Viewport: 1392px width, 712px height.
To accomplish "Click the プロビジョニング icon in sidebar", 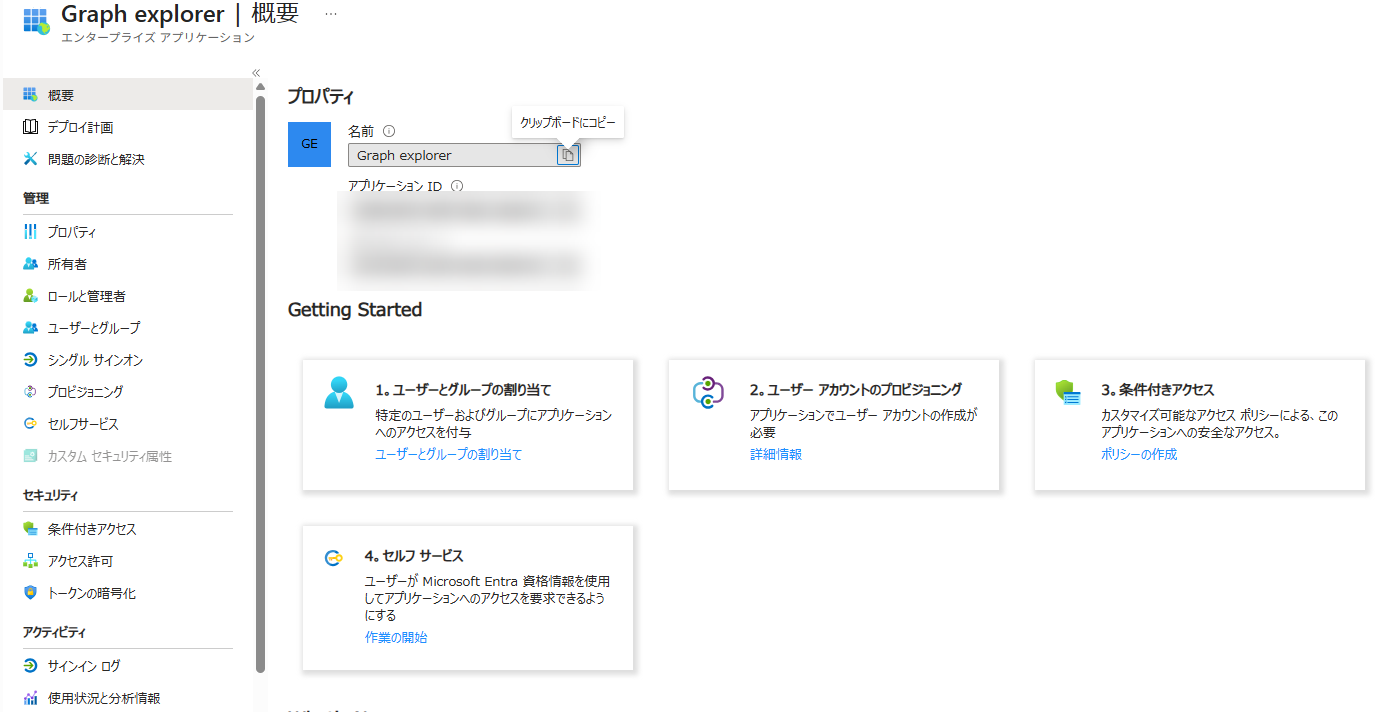I will coord(30,392).
